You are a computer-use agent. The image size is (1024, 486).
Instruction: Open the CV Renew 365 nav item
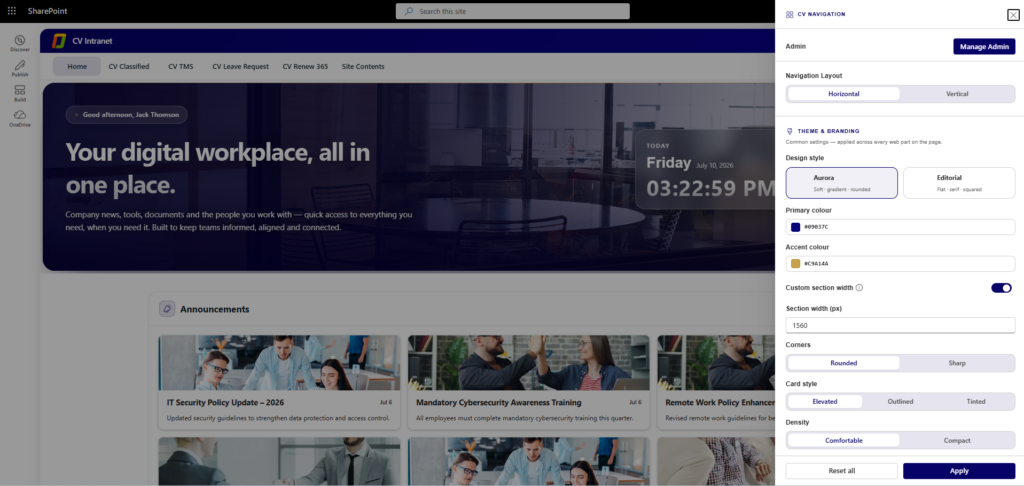tap(305, 66)
